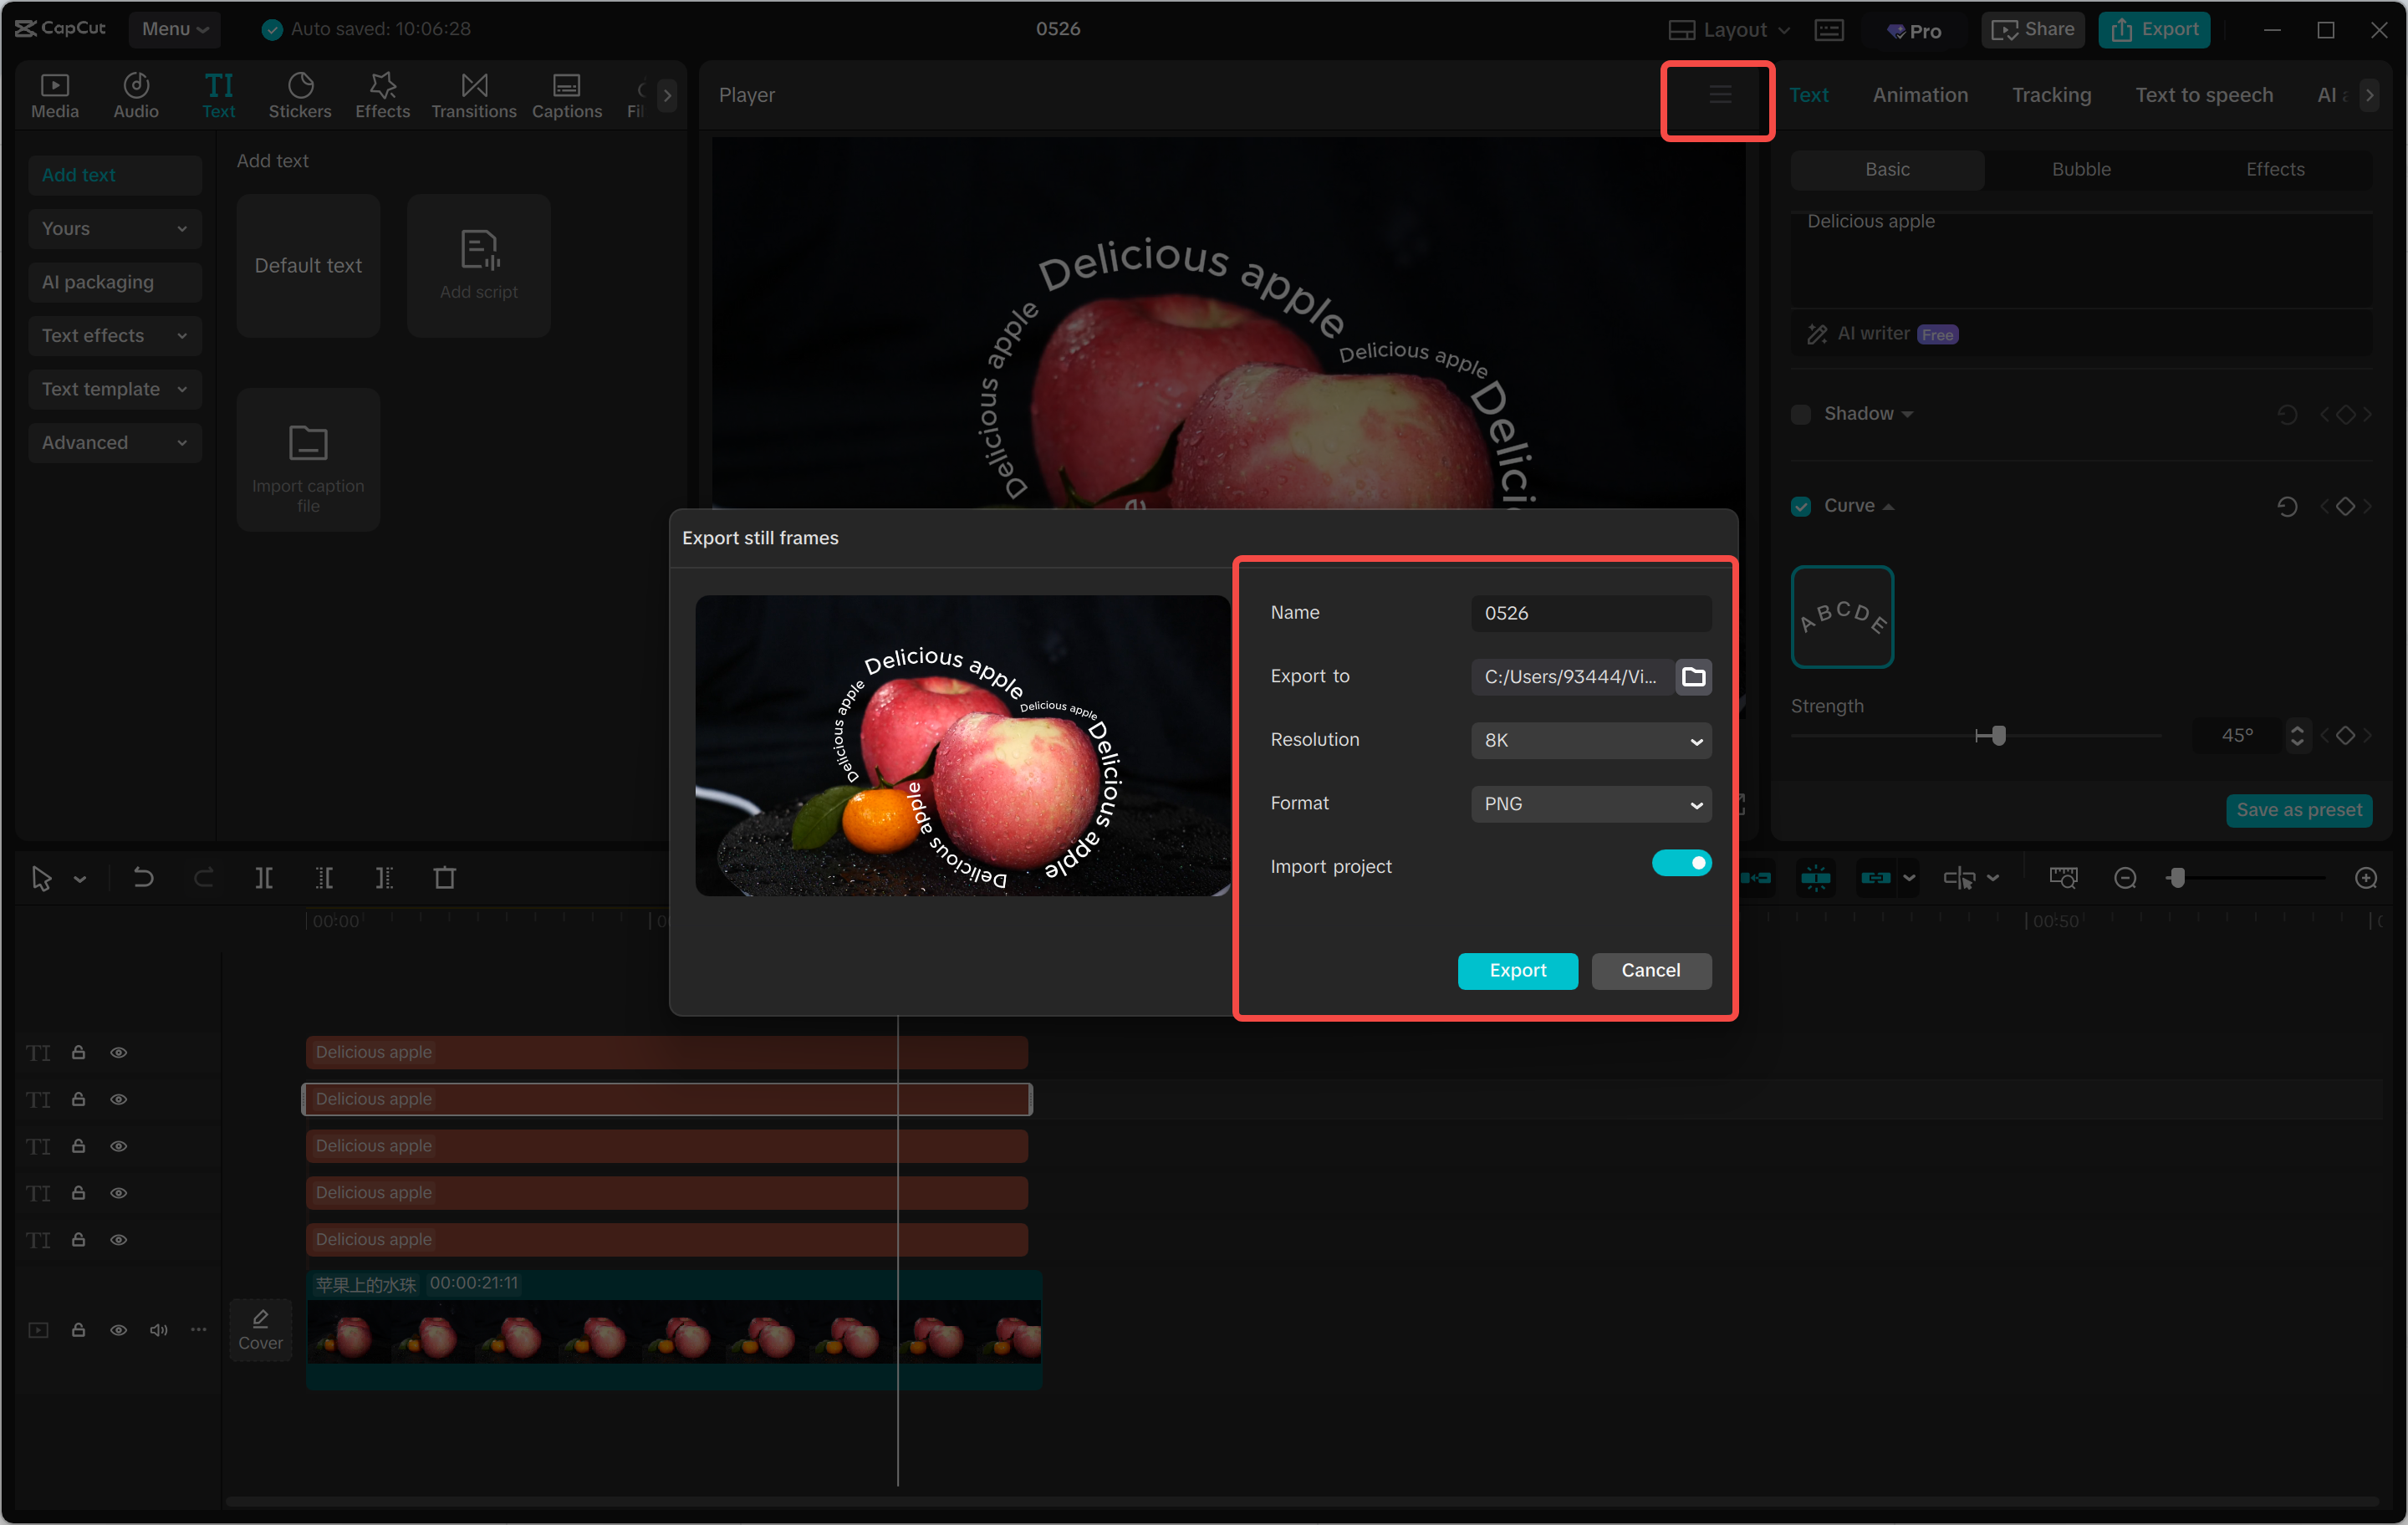Click the Undo icon above the timeline
This screenshot has width=2408, height=1525.
click(x=143, y=877)
